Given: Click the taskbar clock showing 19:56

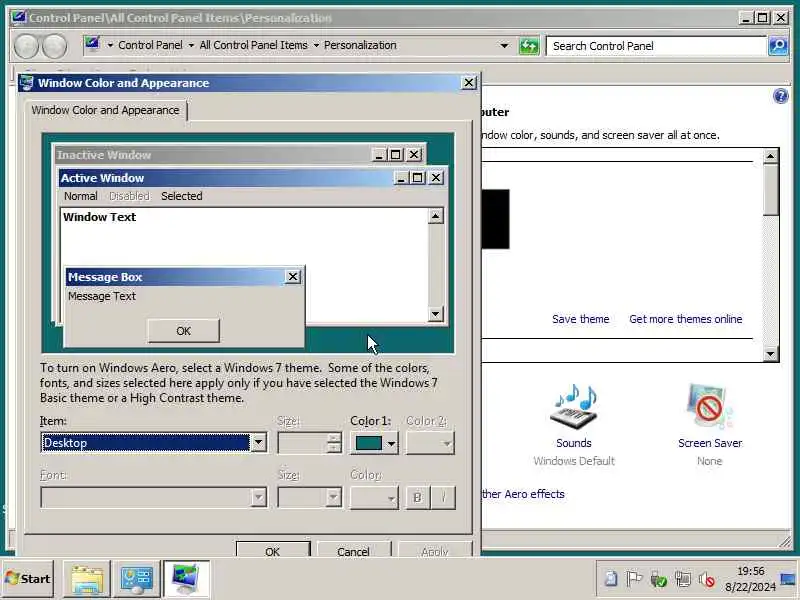Looking at the screenshot, I should [x=751, y=571].
